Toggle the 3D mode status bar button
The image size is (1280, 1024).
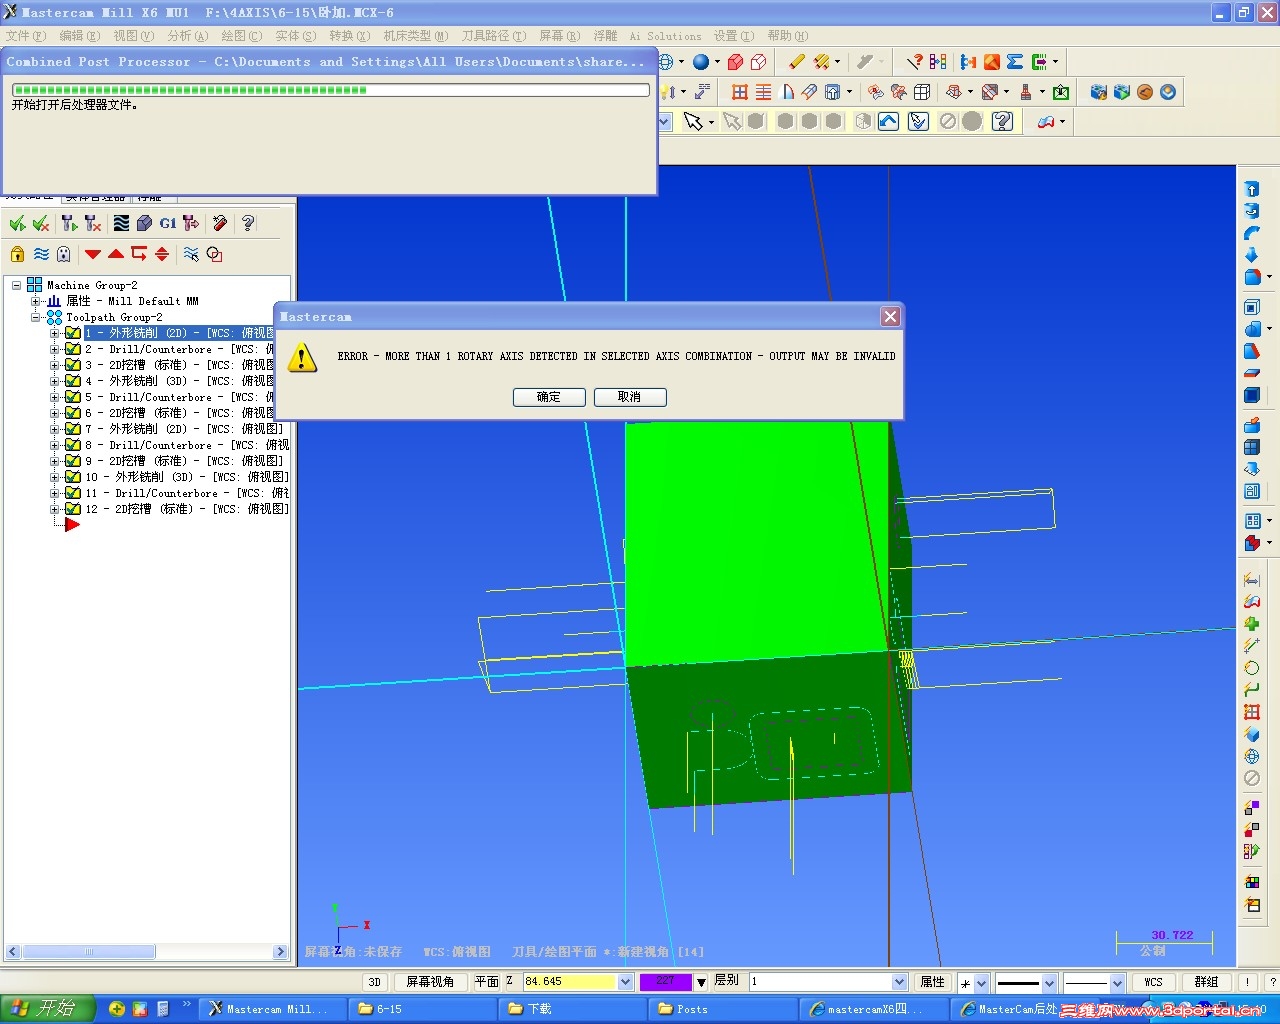point(374,982)
